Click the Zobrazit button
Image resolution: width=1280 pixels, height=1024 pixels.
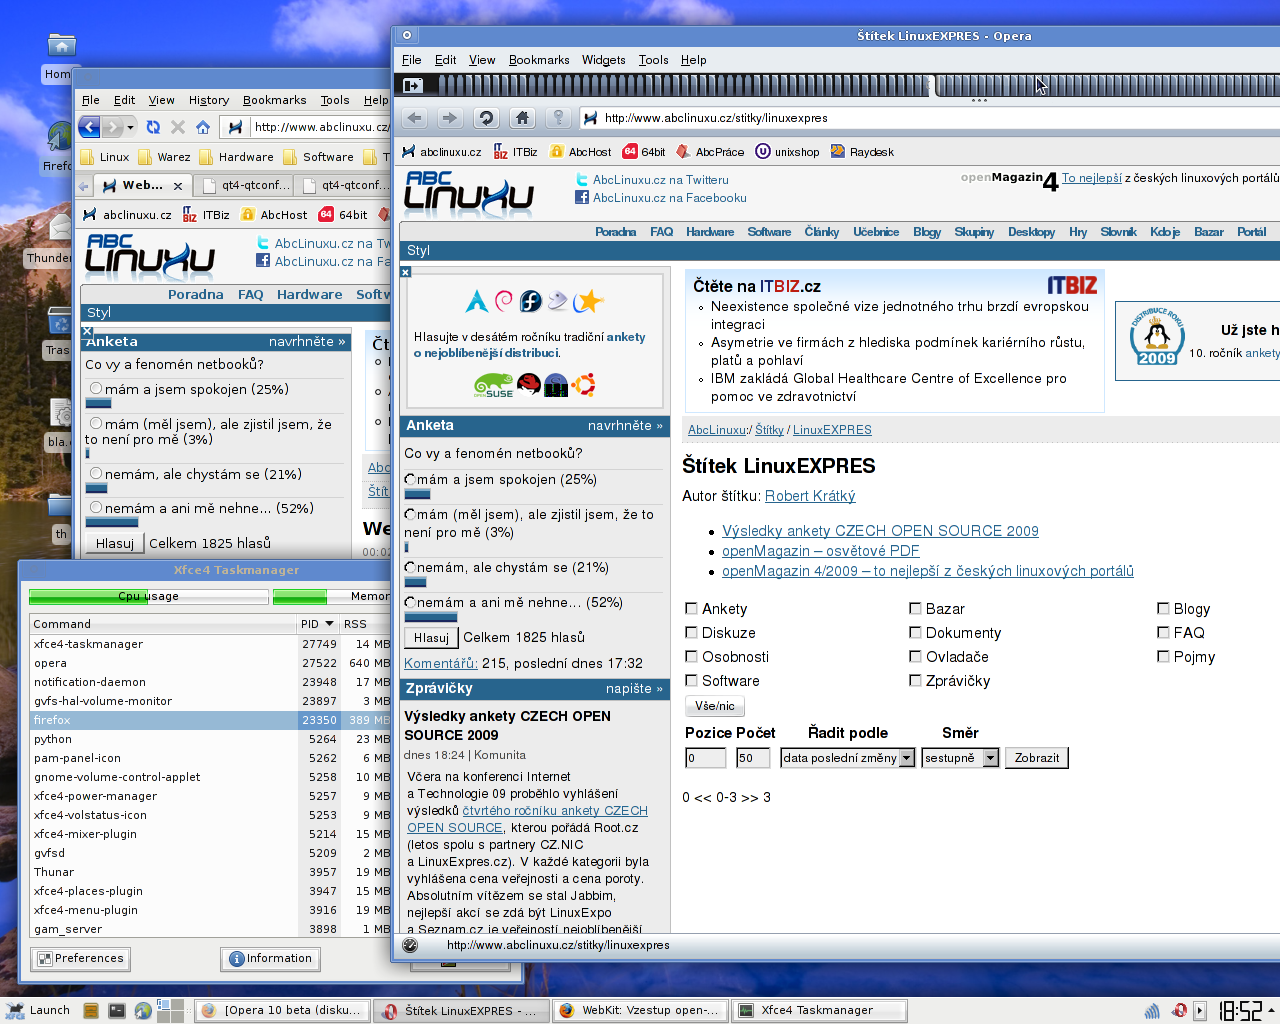[1036, 758]
